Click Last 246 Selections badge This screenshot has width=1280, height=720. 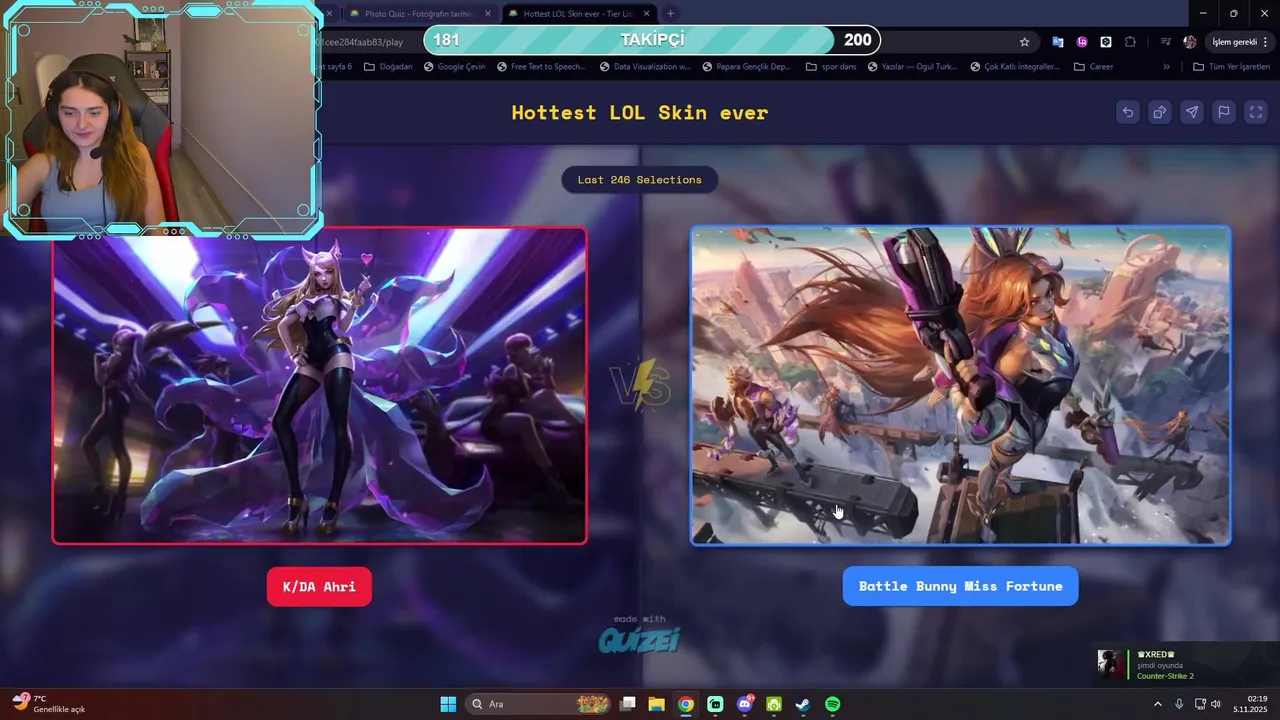click(640, 180)
